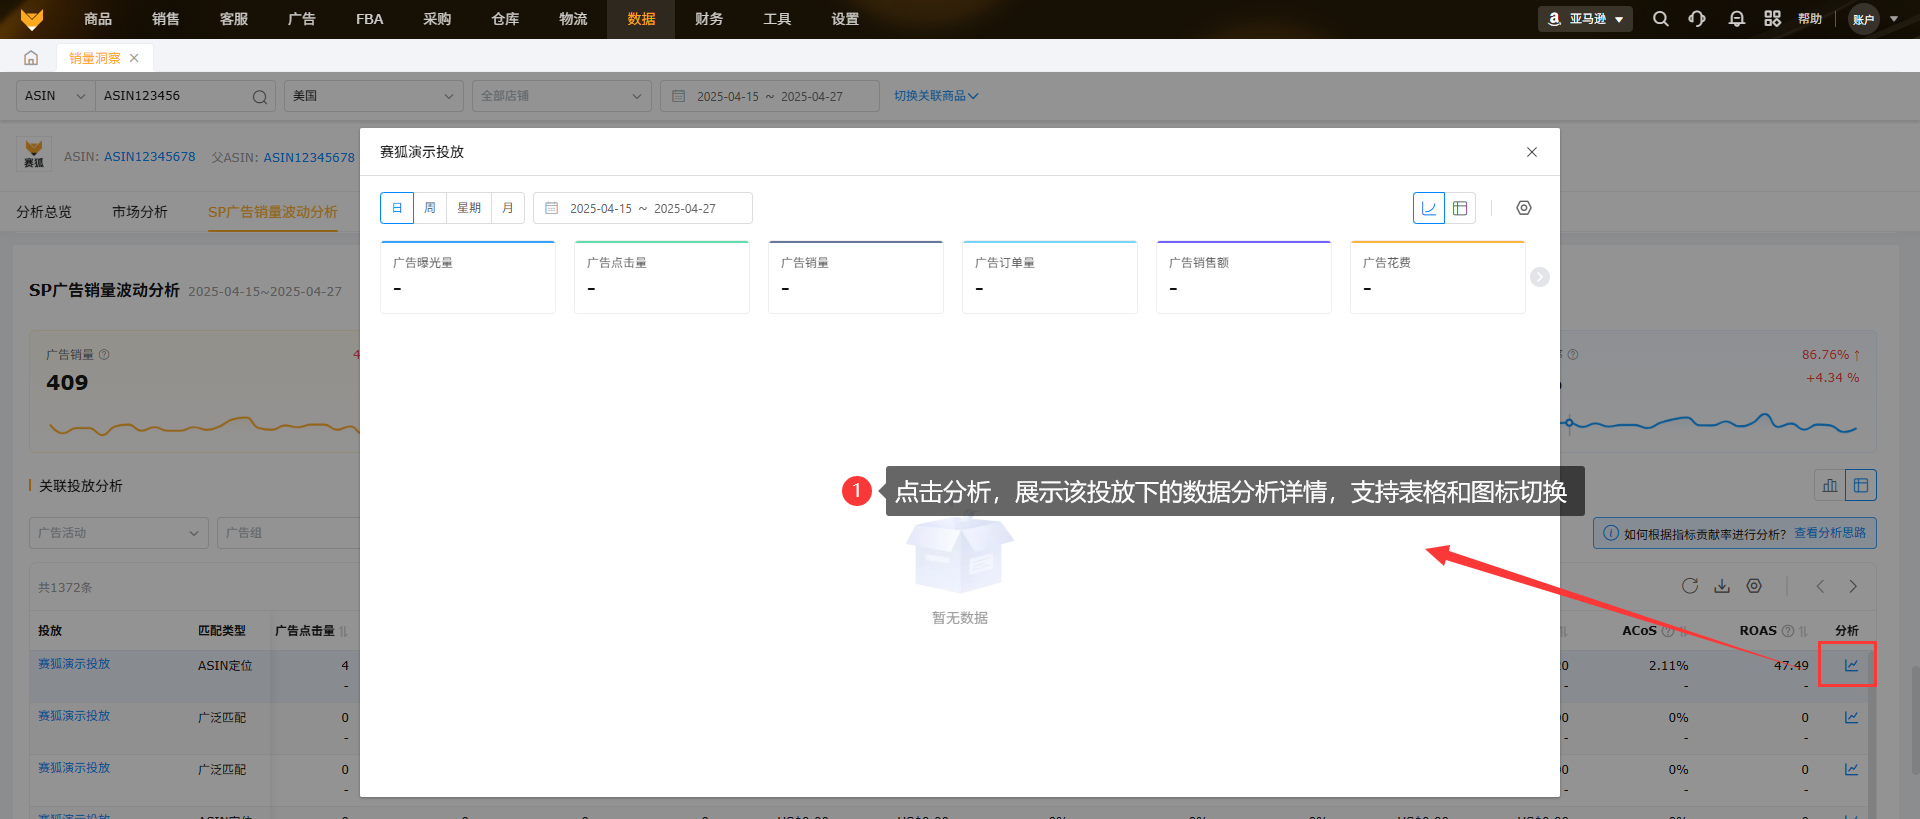Viewport: 1920px width, 819px height.
Task: Open the 亚马逊 platform dropdown
Action: [1585, 19]
